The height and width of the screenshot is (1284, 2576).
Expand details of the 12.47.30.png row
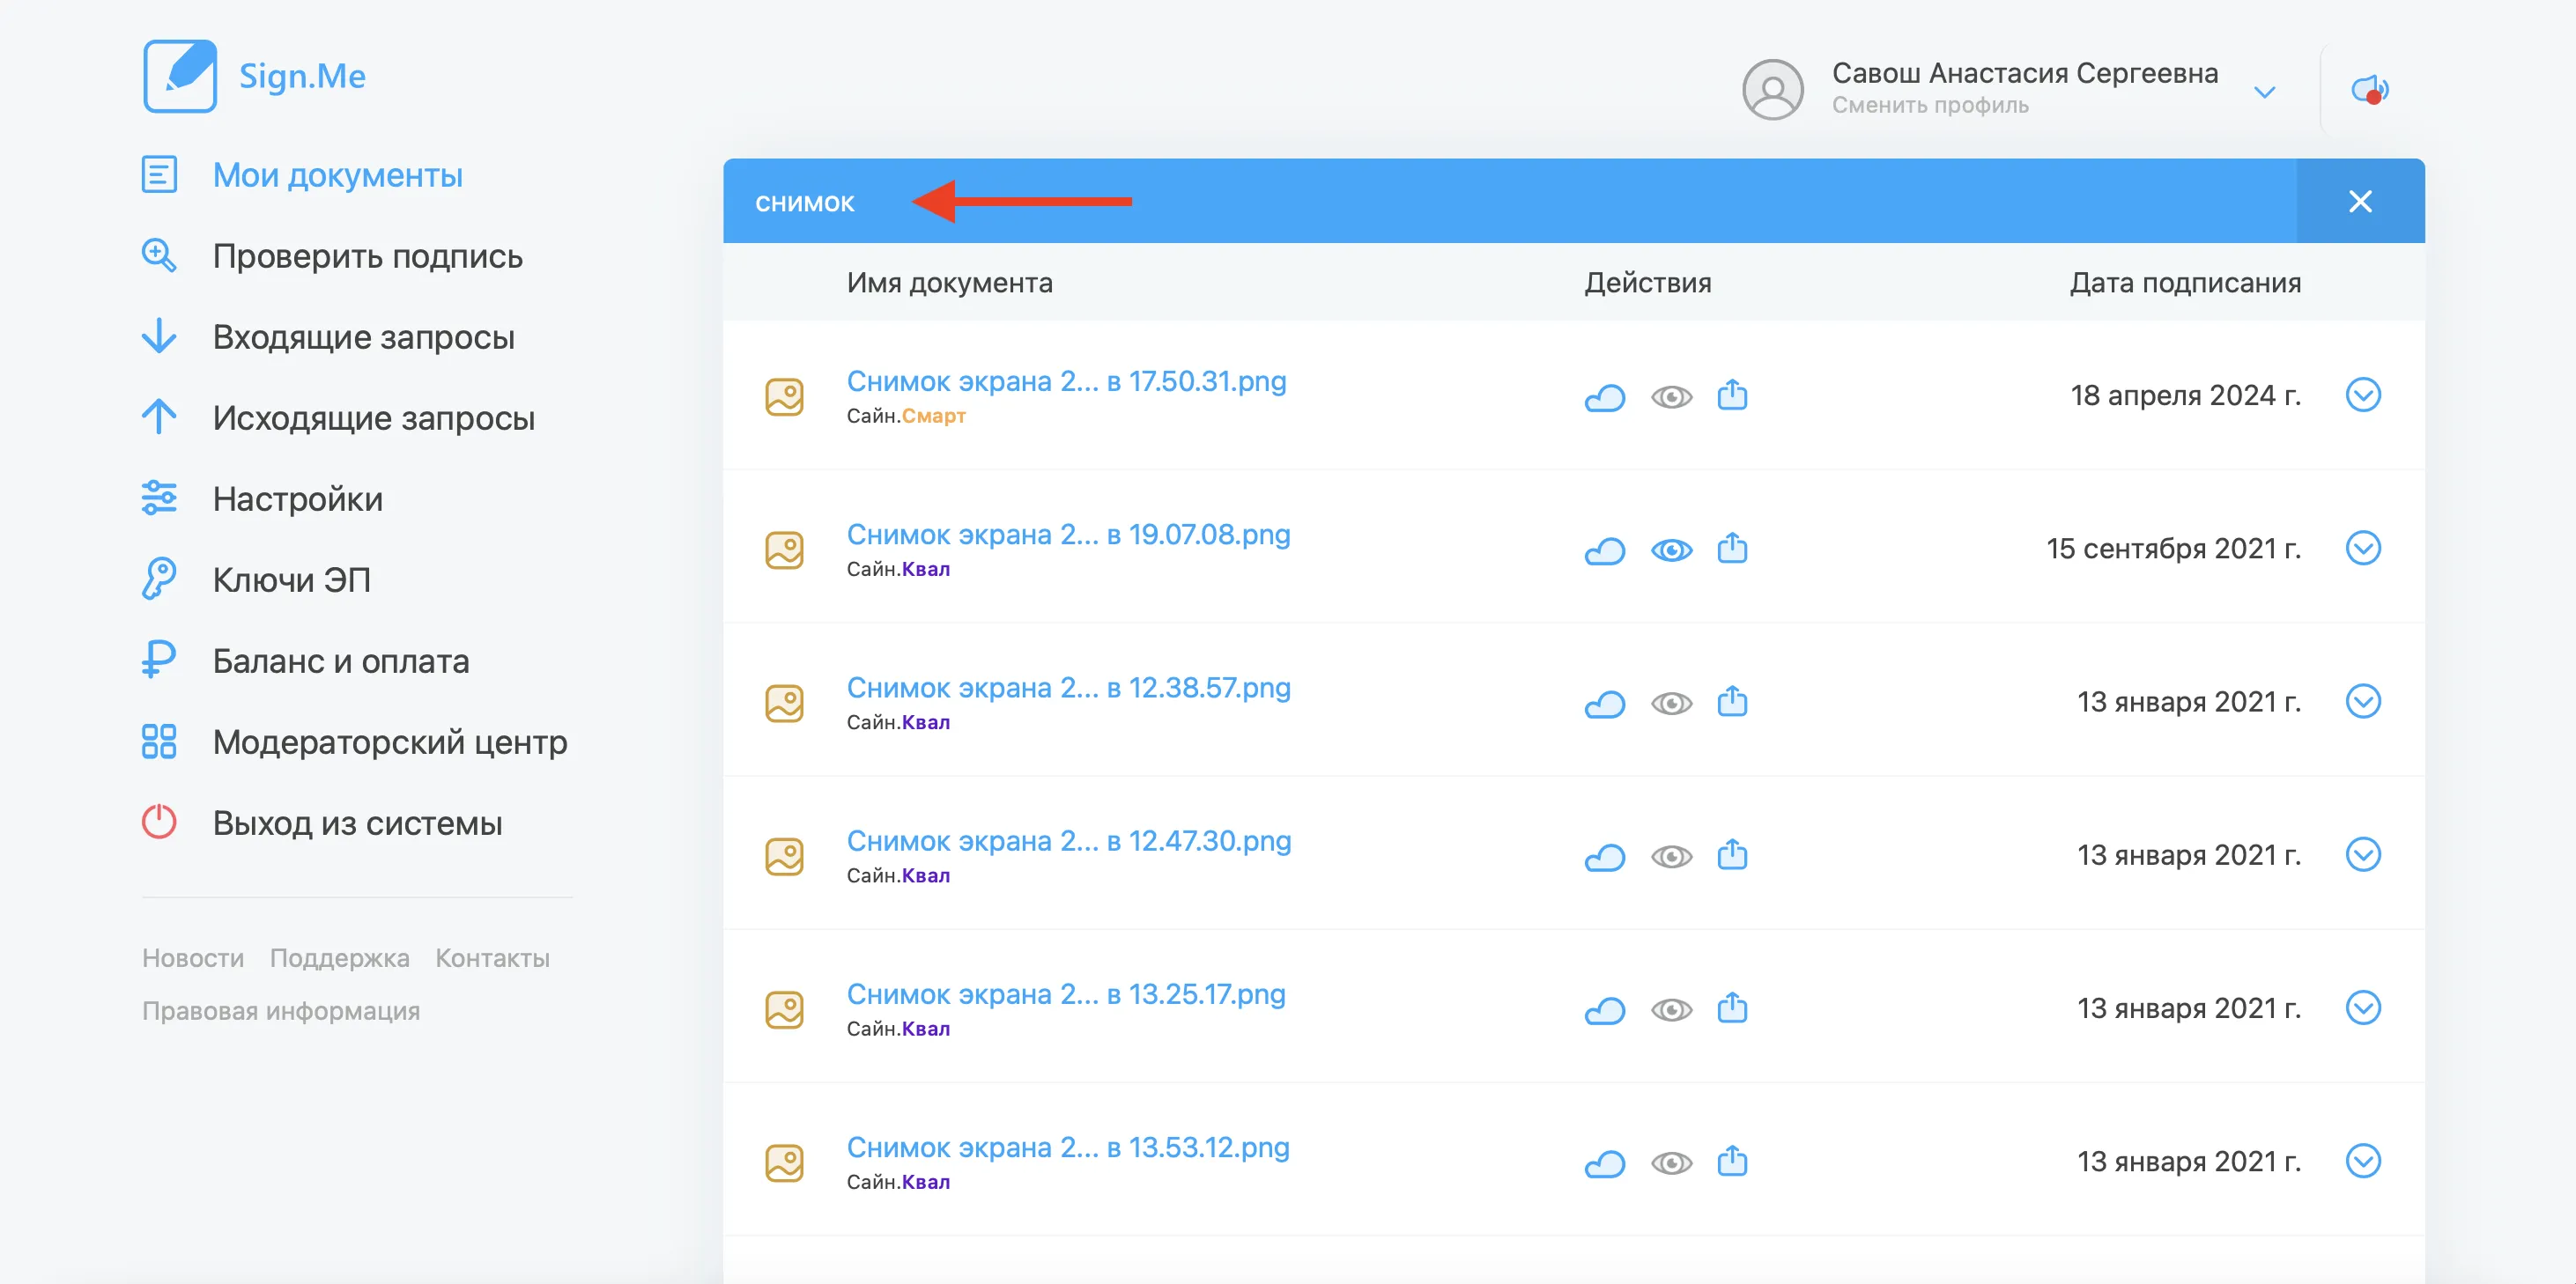[2363, 854]
